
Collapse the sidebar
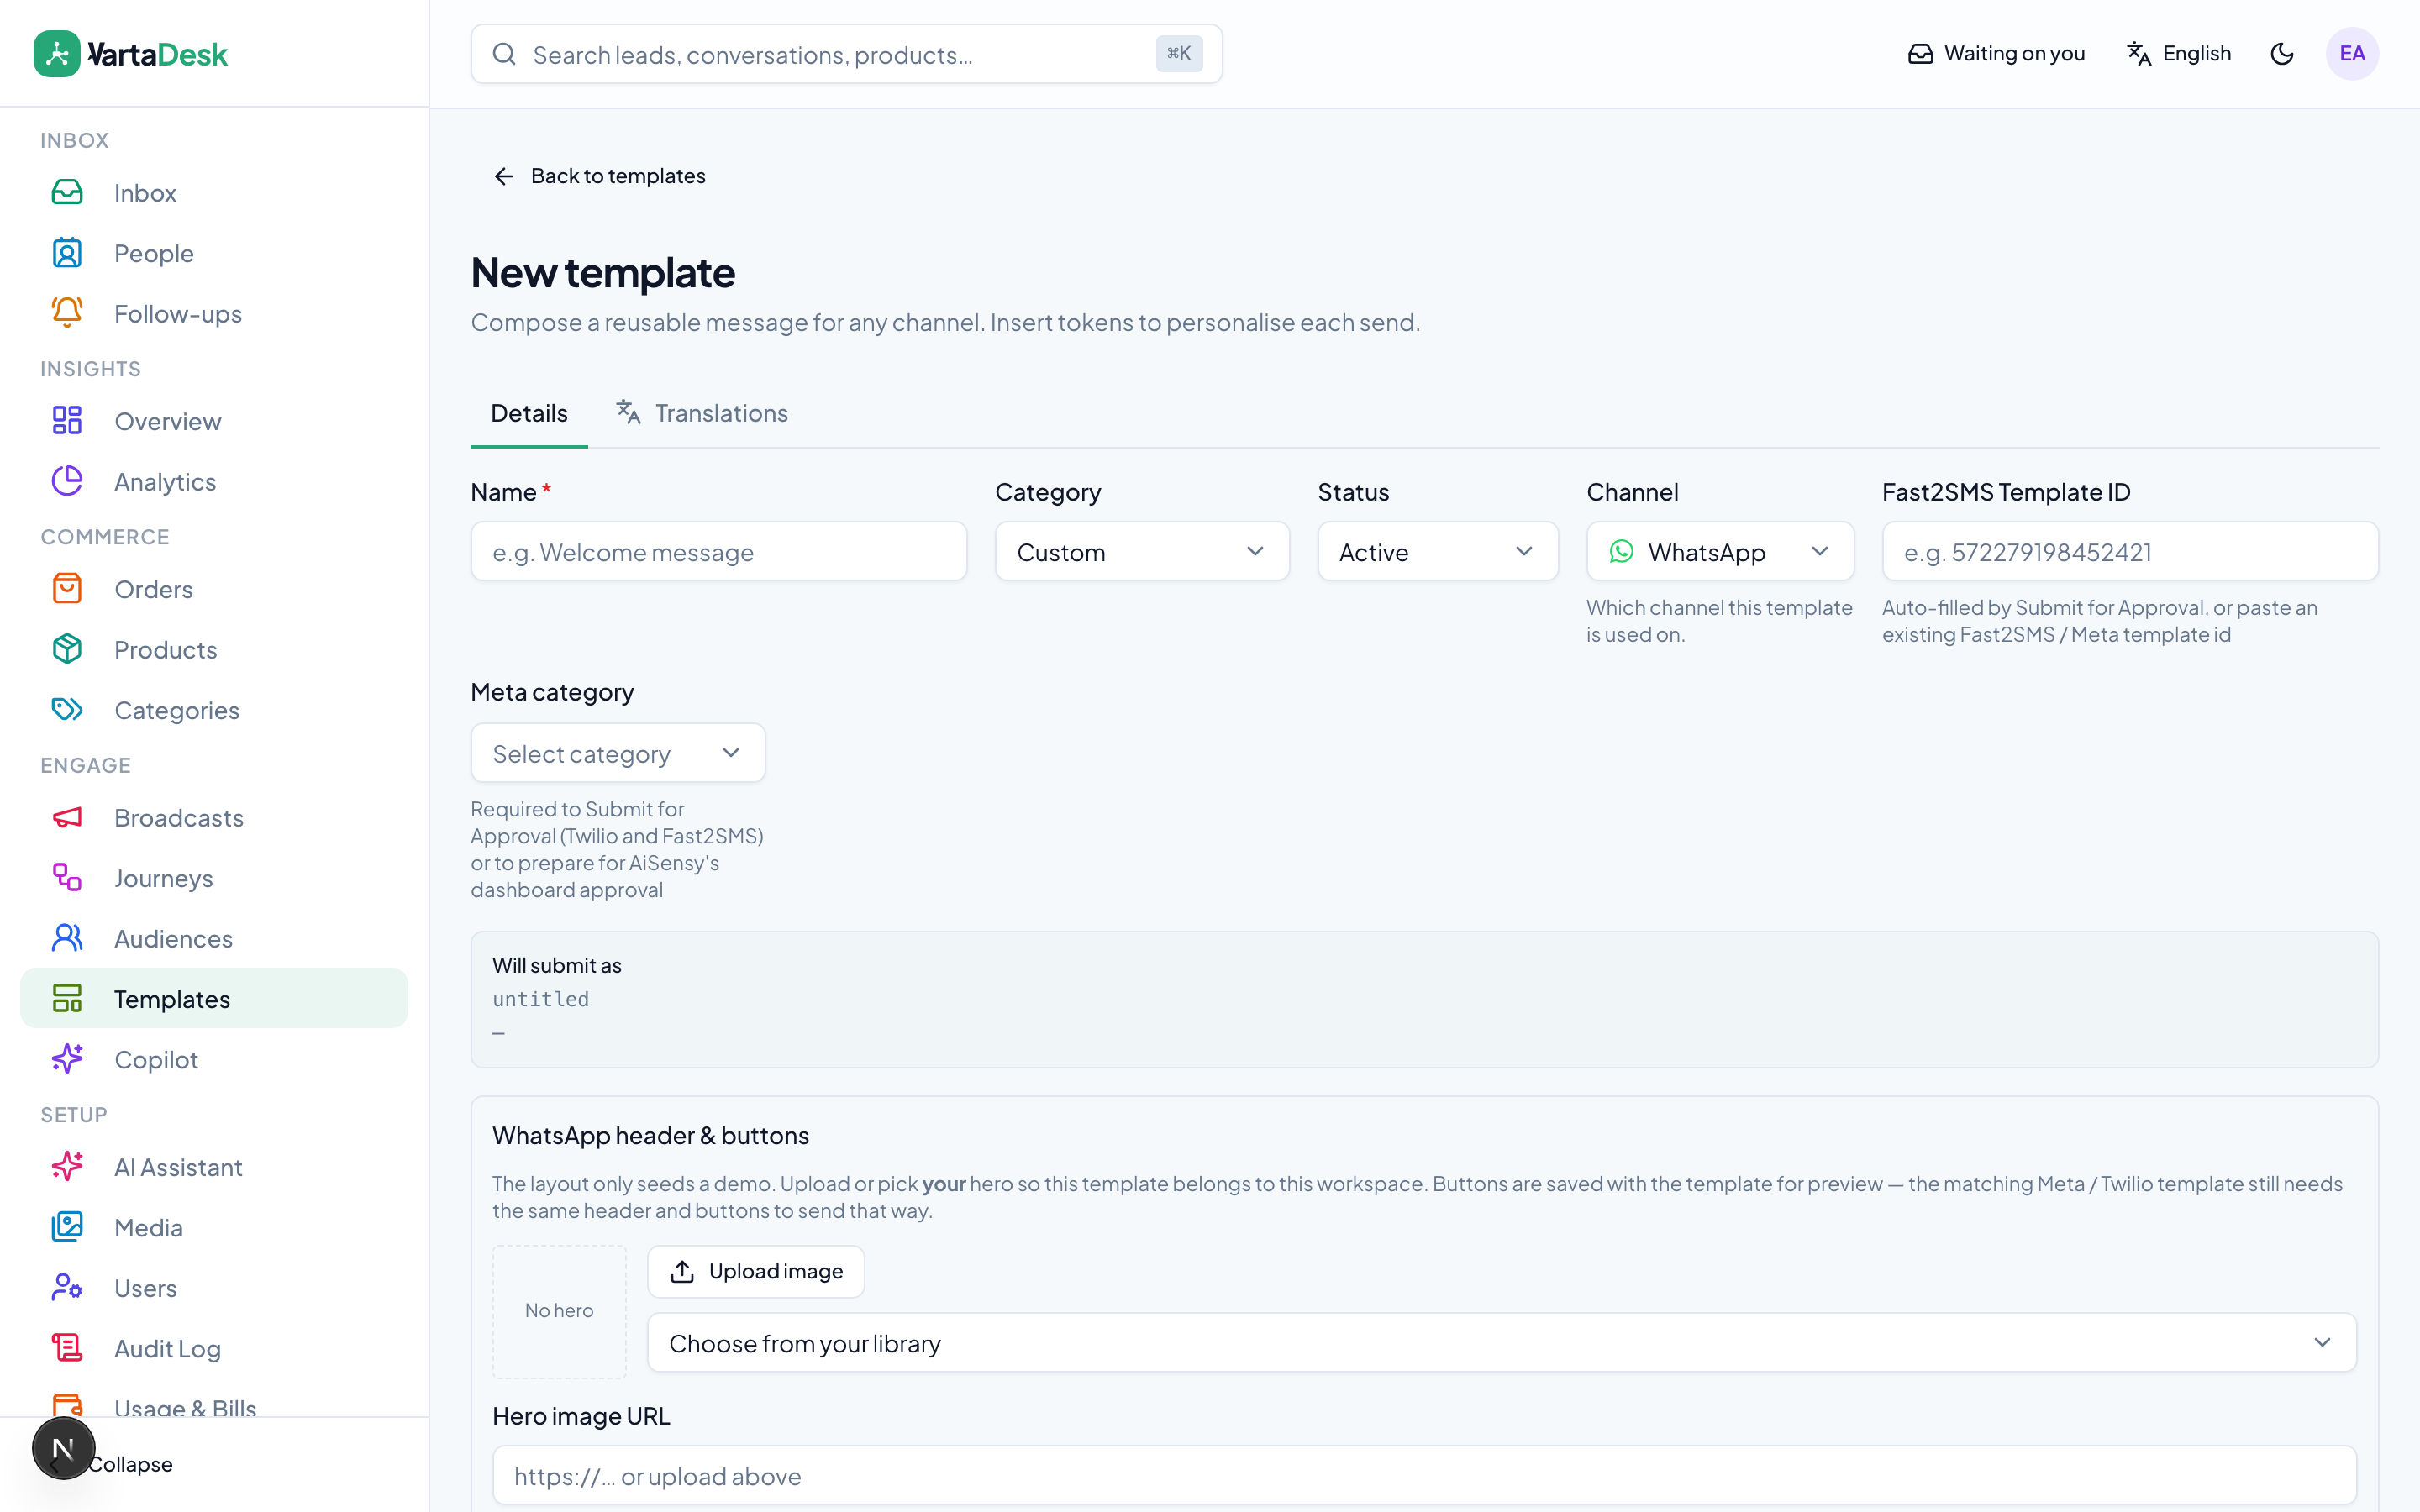130,1464
